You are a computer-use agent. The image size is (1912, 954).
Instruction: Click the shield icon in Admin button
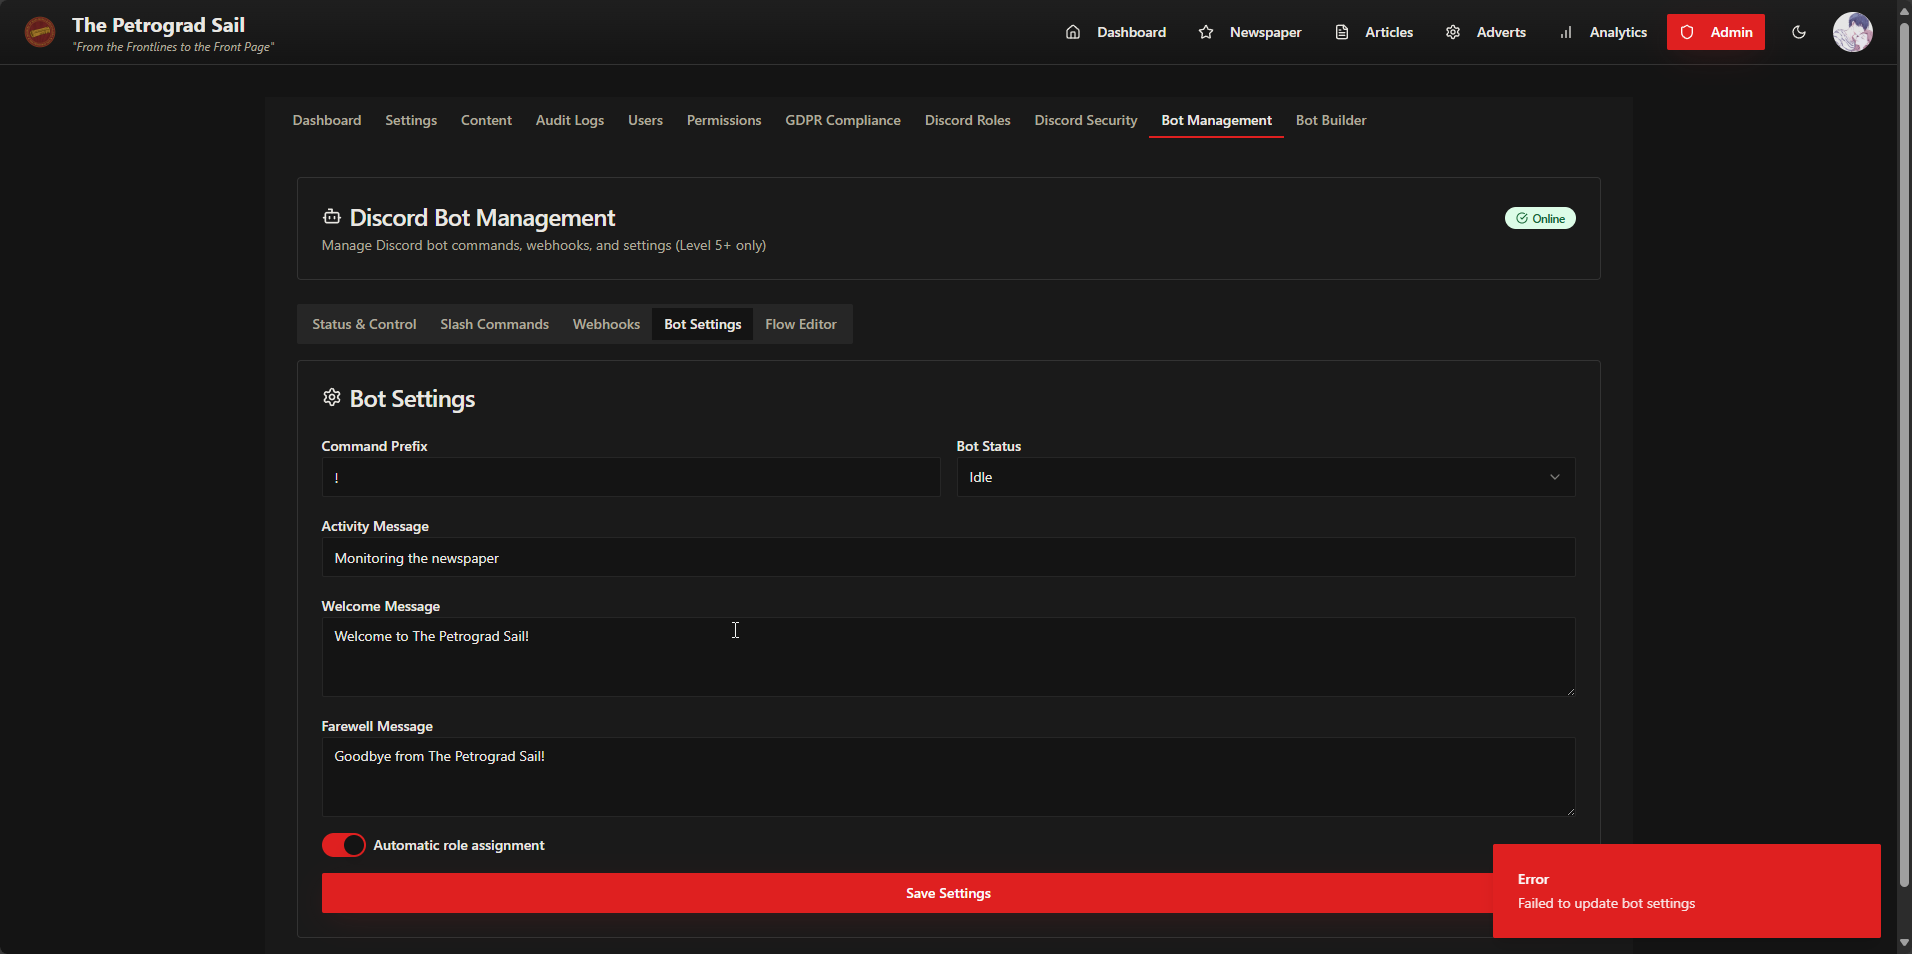1687,32
